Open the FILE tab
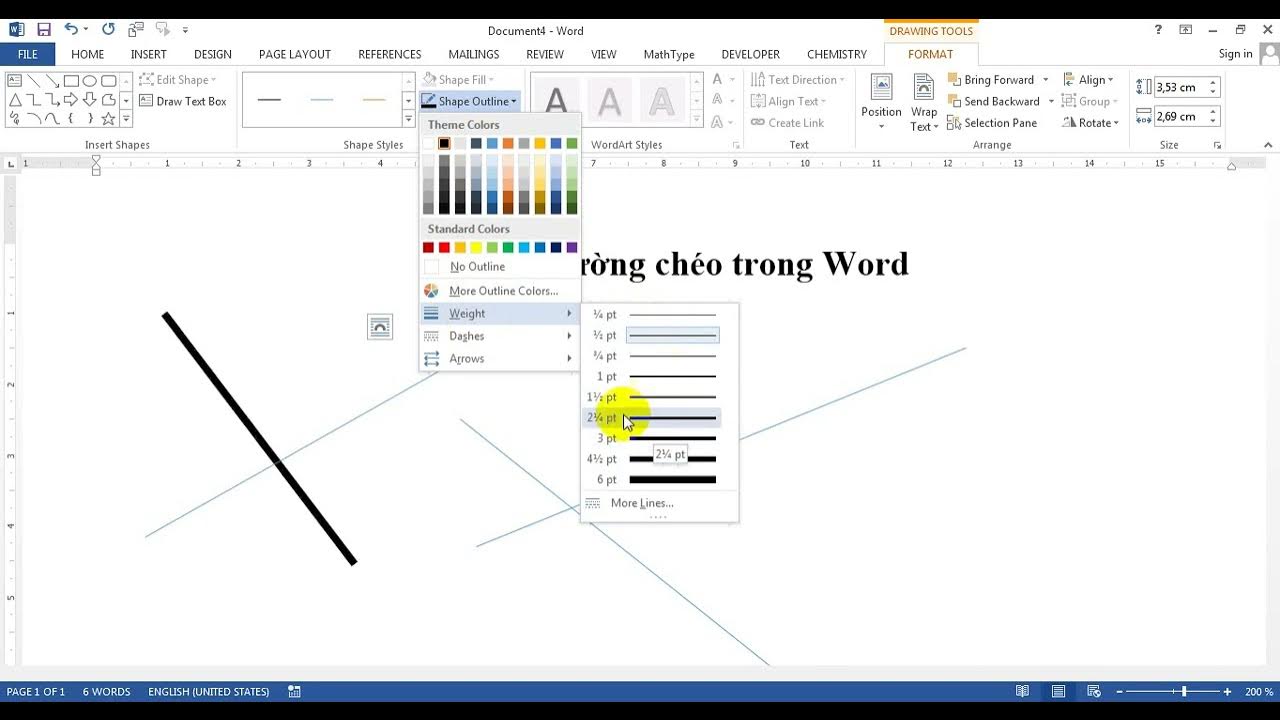 [x=28, y=54]
